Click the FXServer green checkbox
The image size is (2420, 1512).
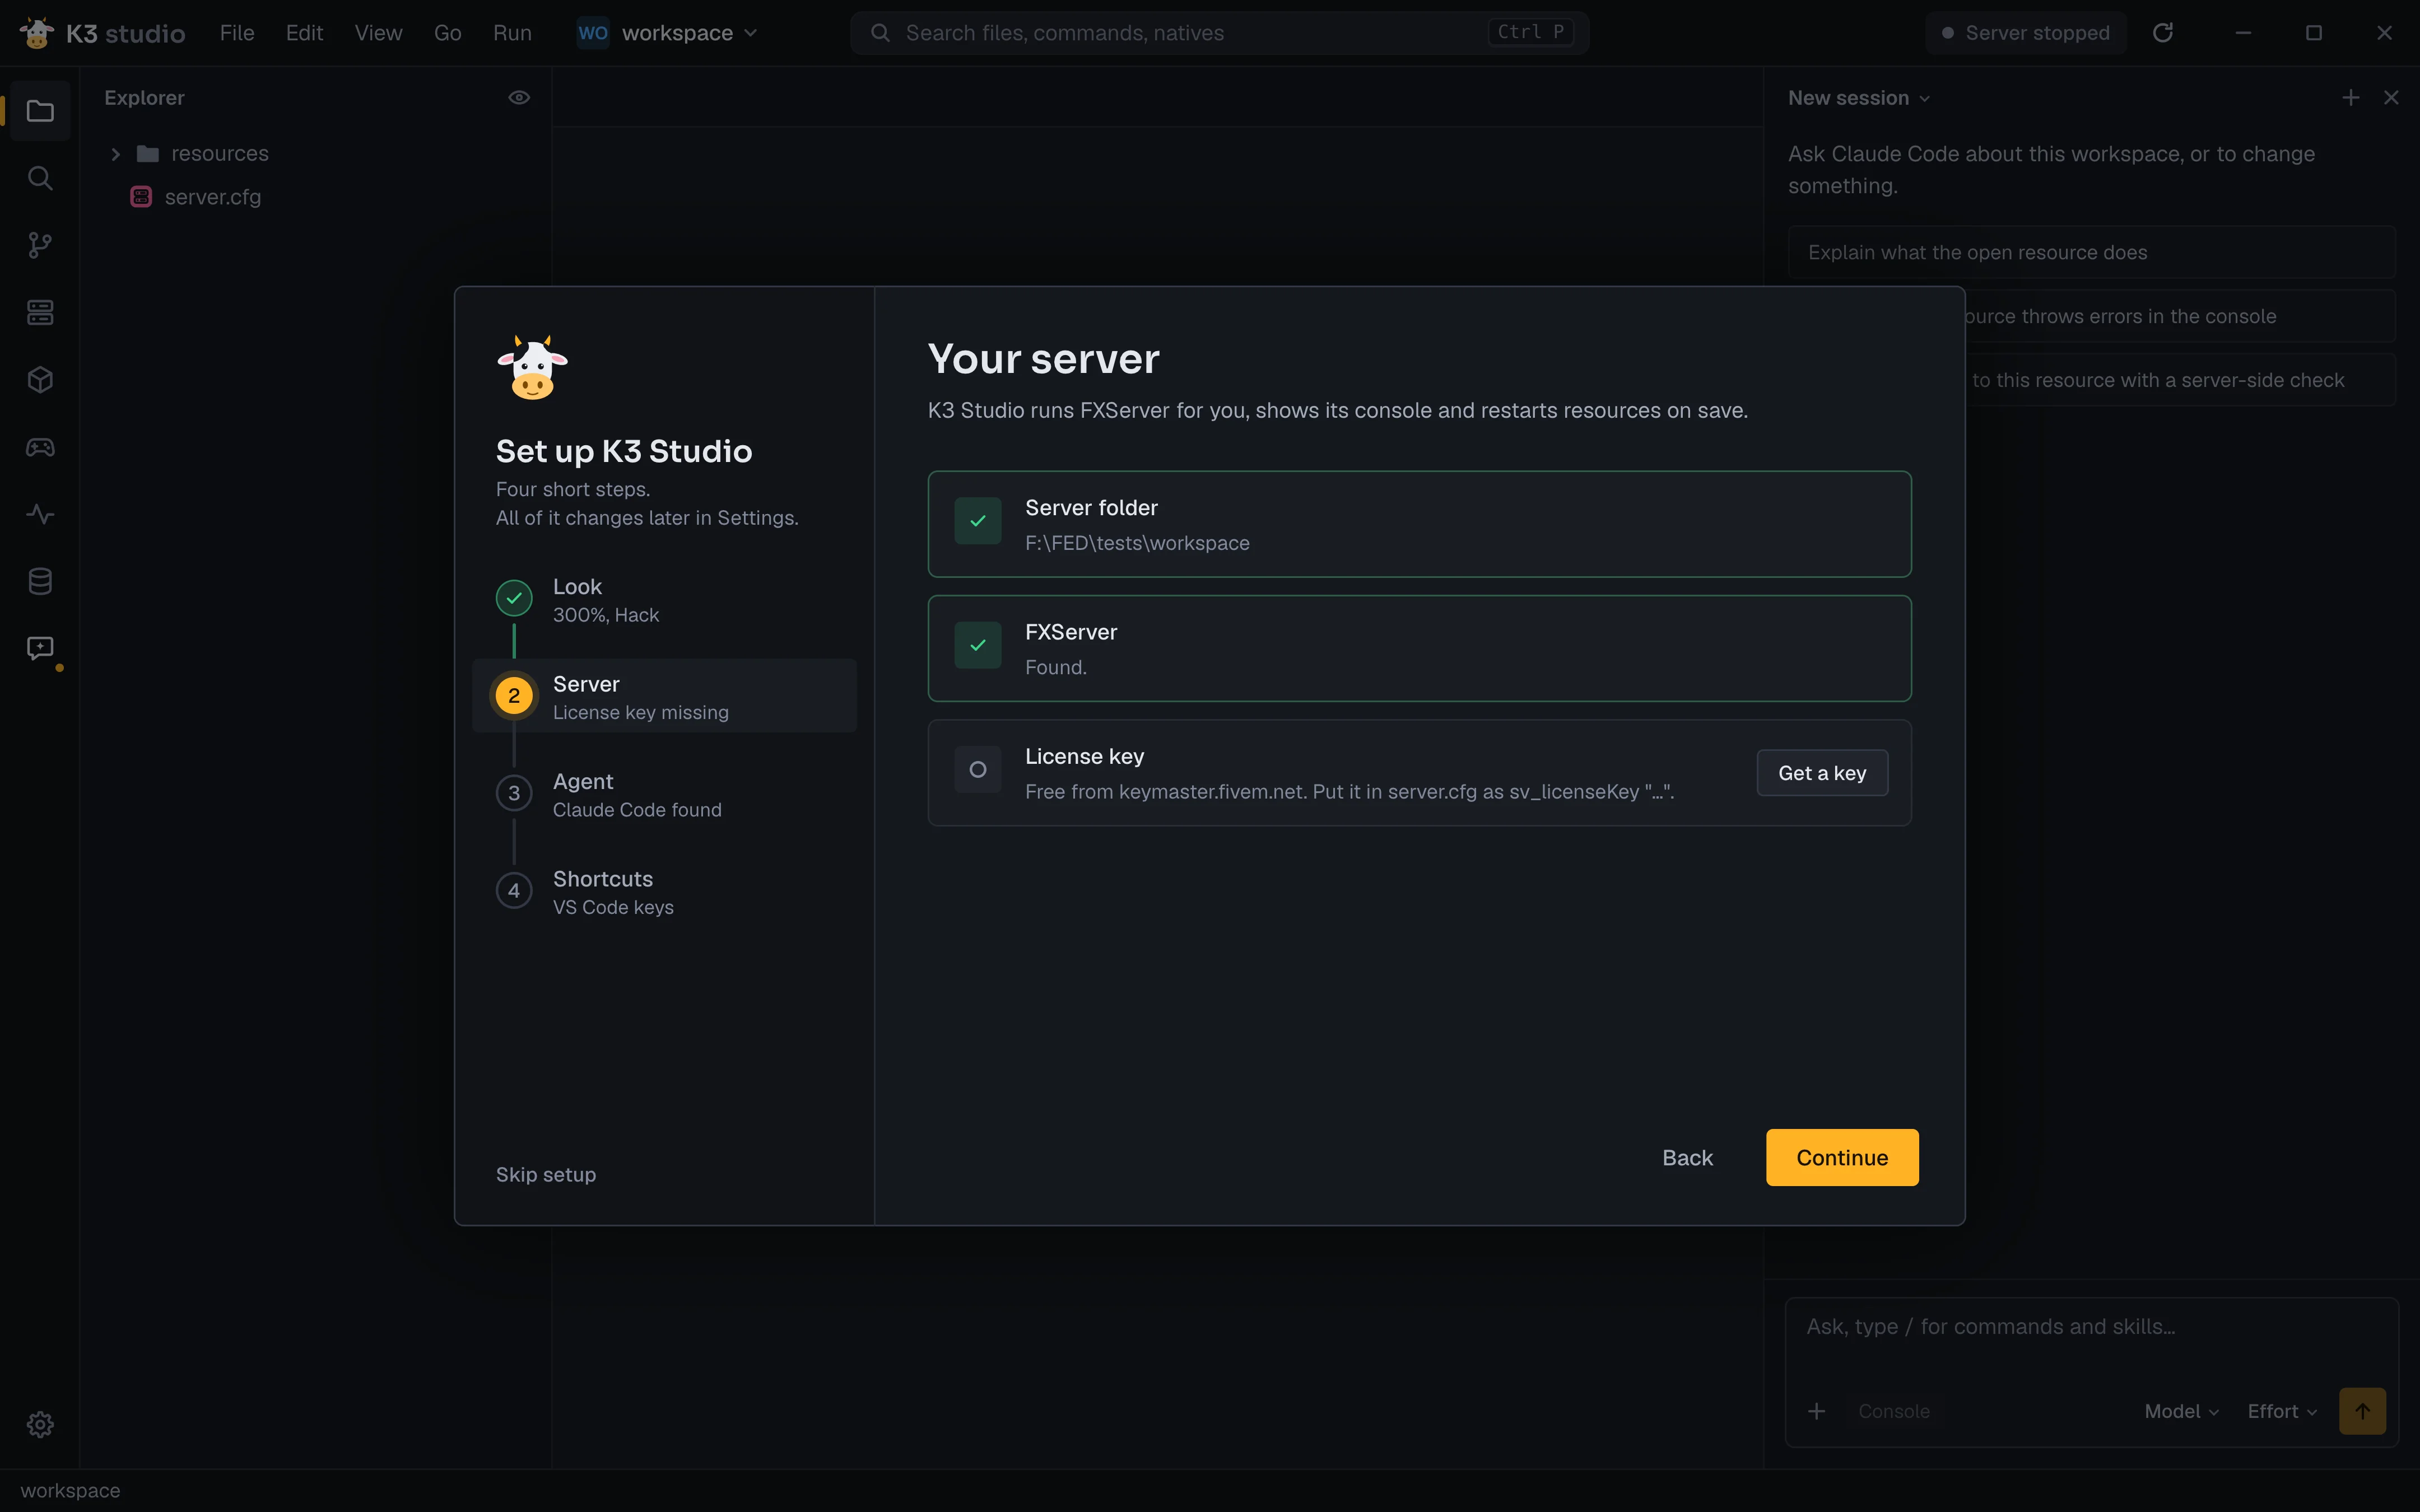(x=978, y=645)
